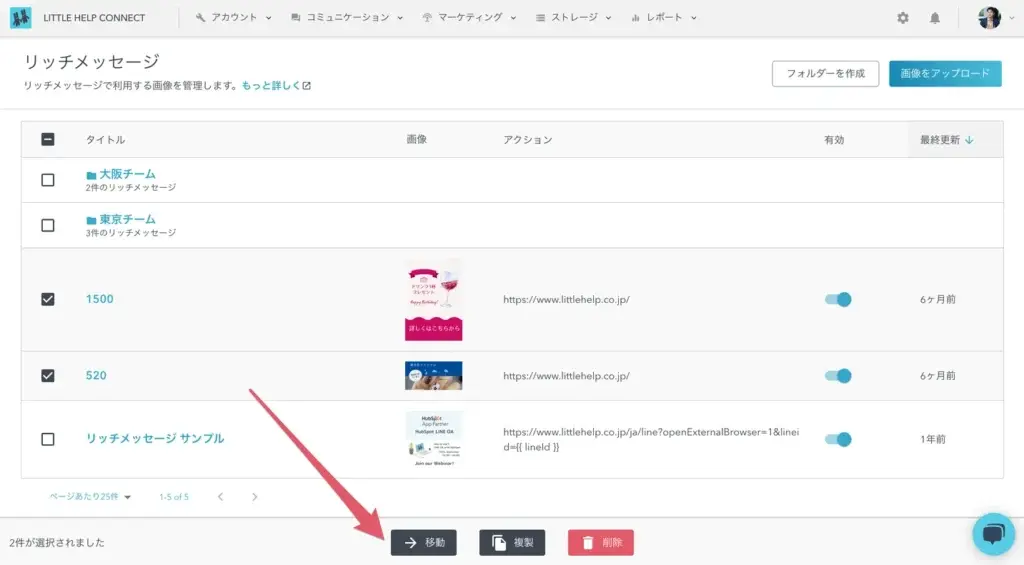Open the 1500 message thumbnail image
This screenshot has height=565, width=1024.
tap(433, 299)
